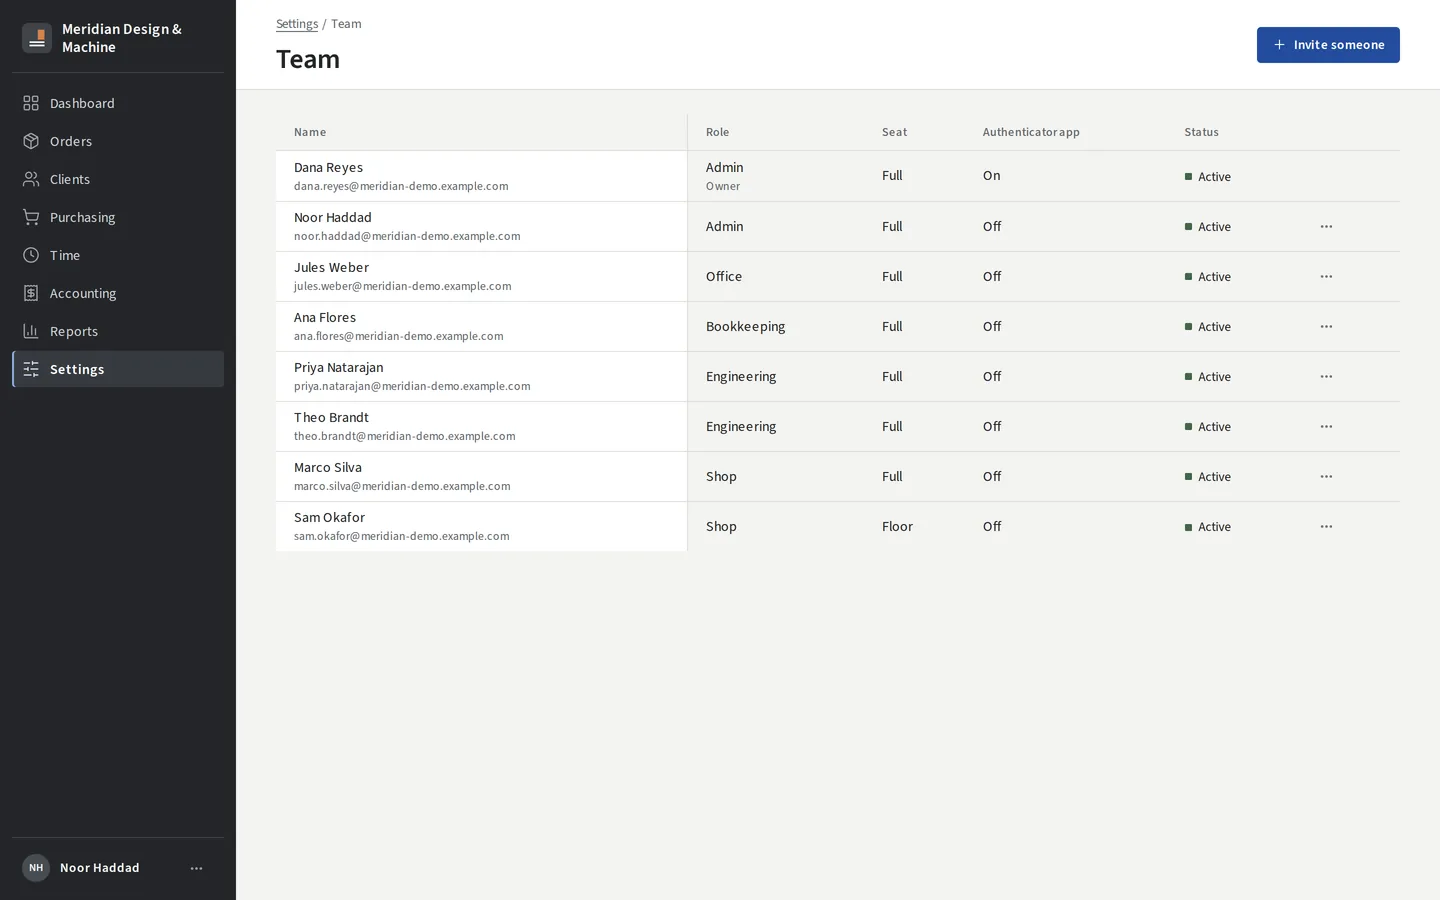Click the Floor seat value for Sam Okafor
This screenshot has height=900, width=1440.
coord(897,527)
